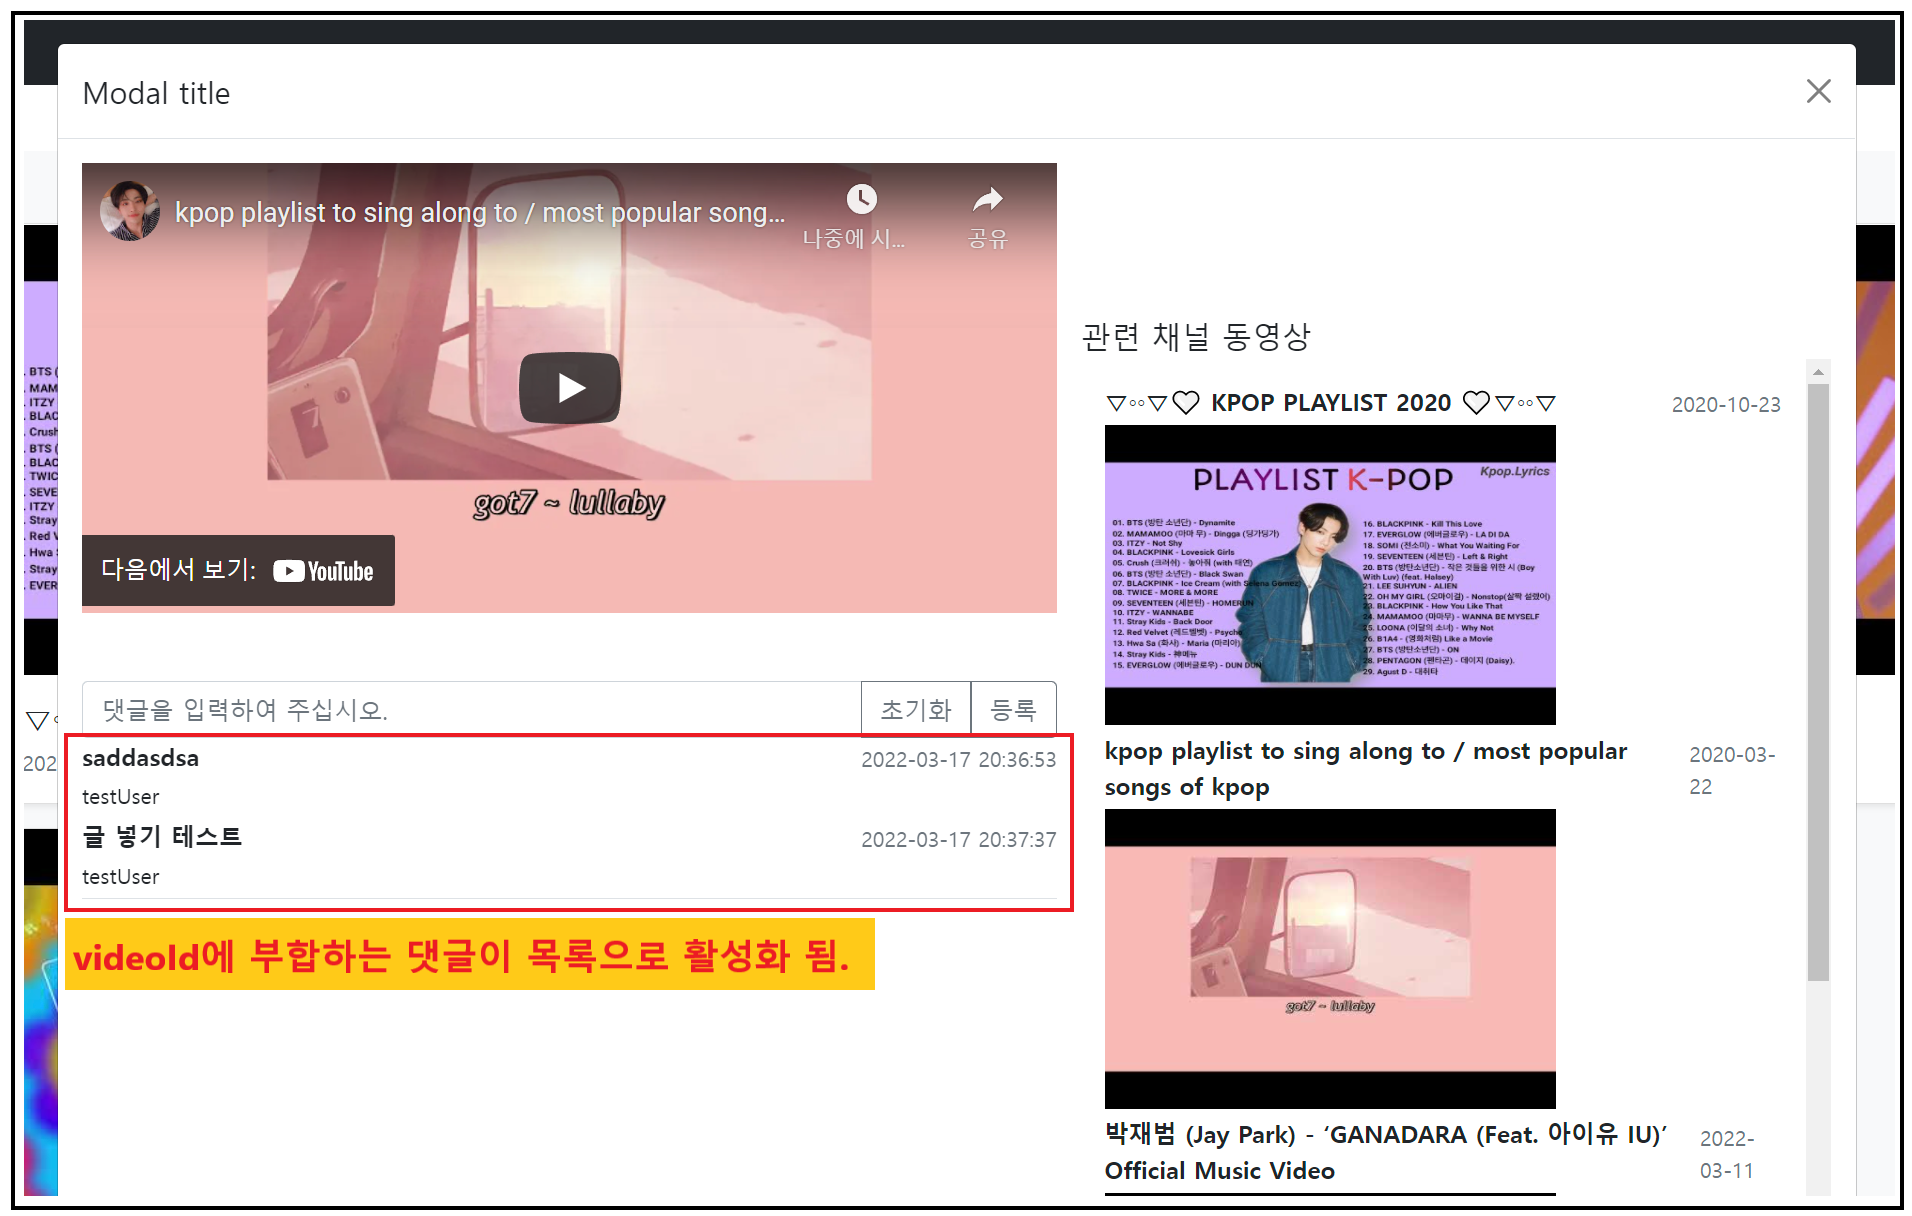Click the 등록 submit button
Image resolution: width=1912 pixels, height=1216 pixels.
pyautogui.click(x=1013, y=709)
